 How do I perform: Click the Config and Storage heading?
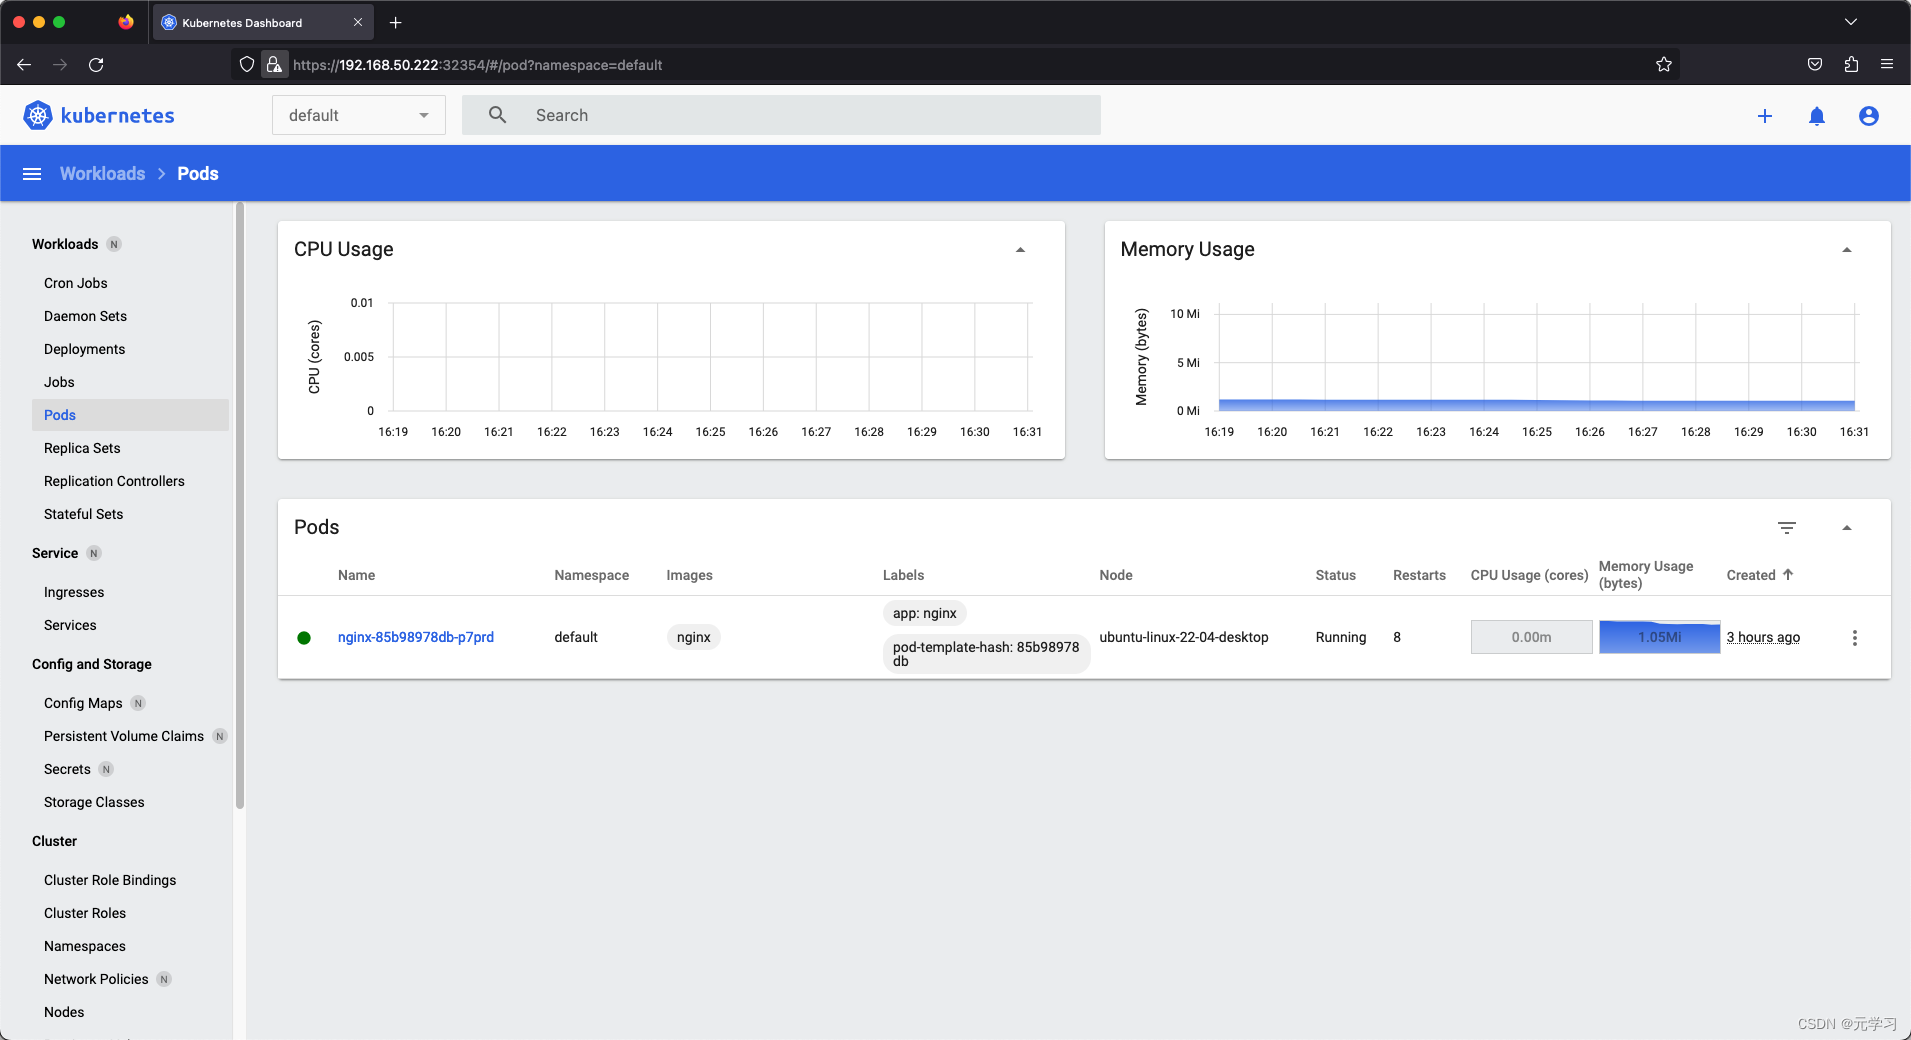[x=92, y=664]
